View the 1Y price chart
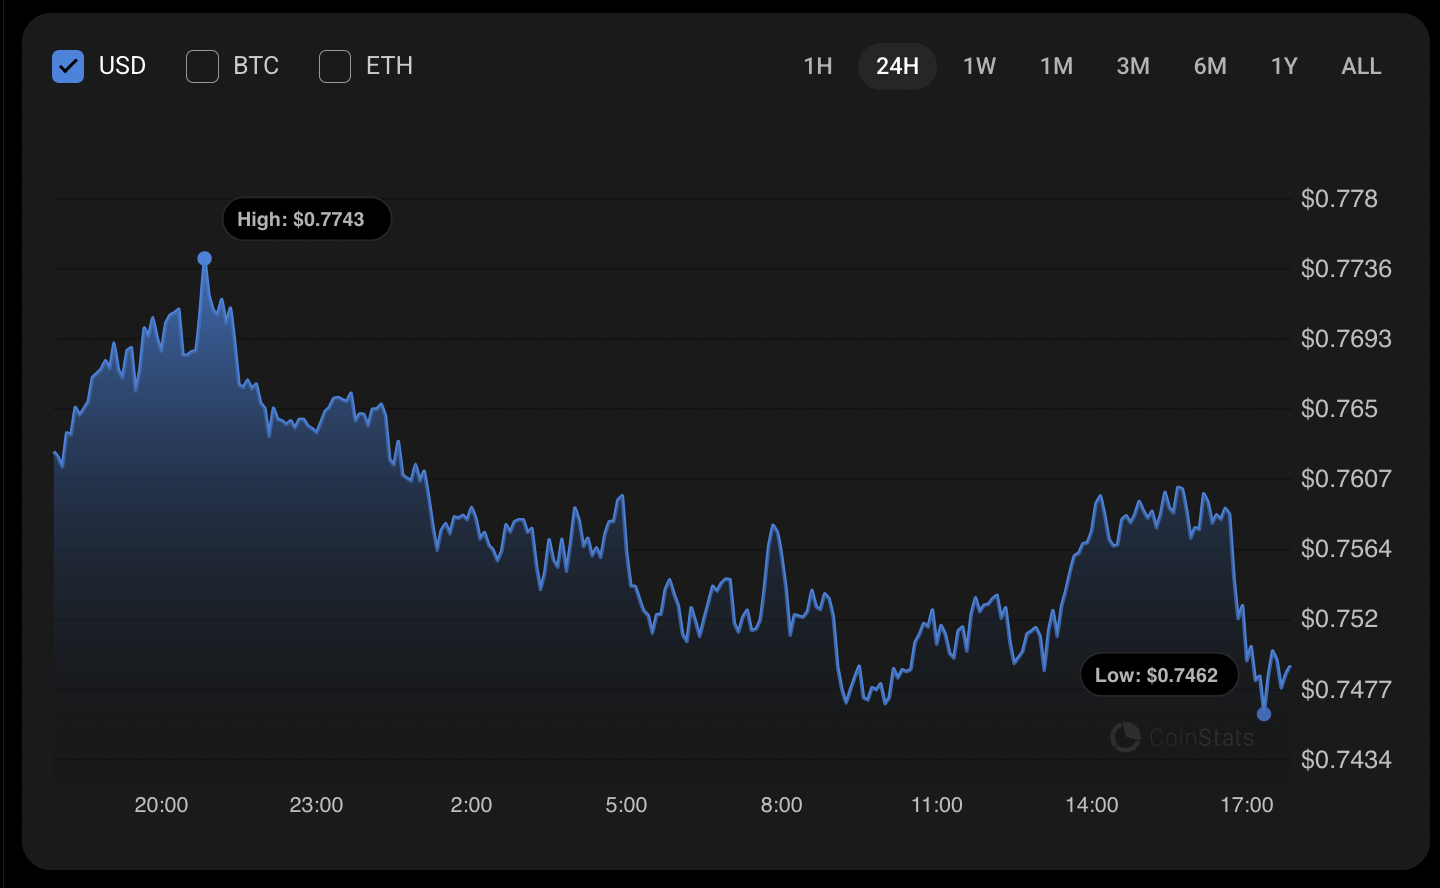 1284,67
